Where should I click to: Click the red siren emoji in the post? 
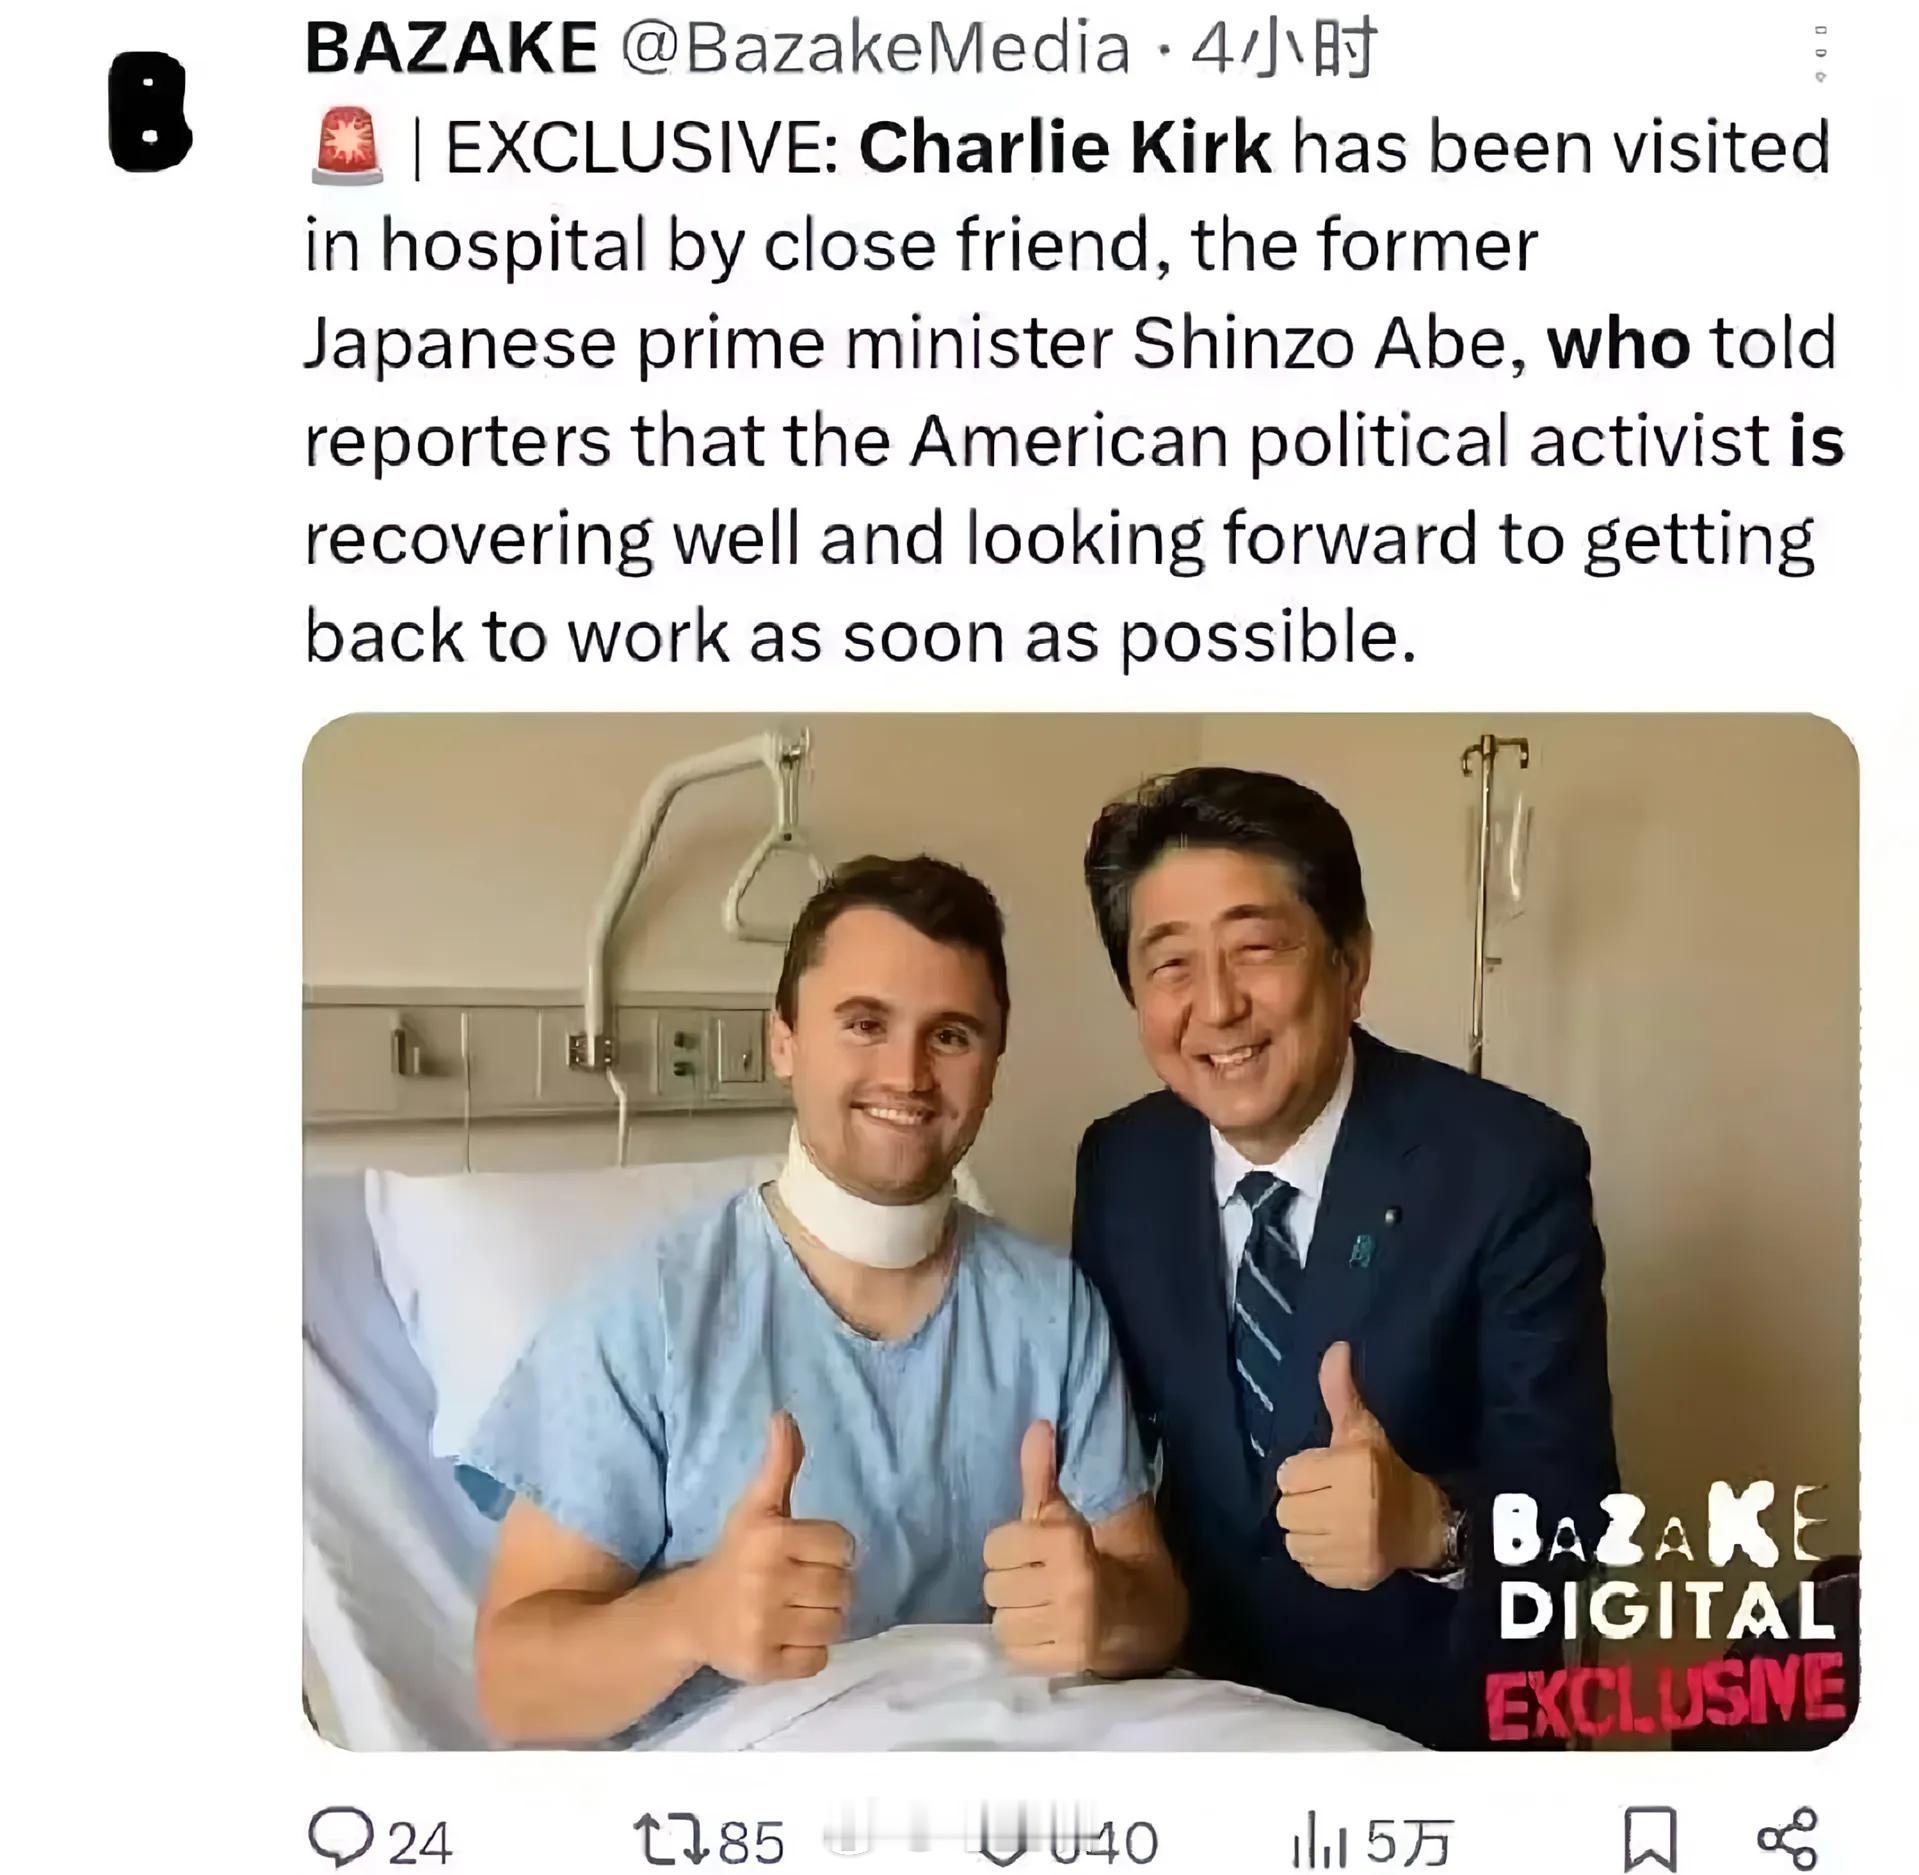[347, 146]
